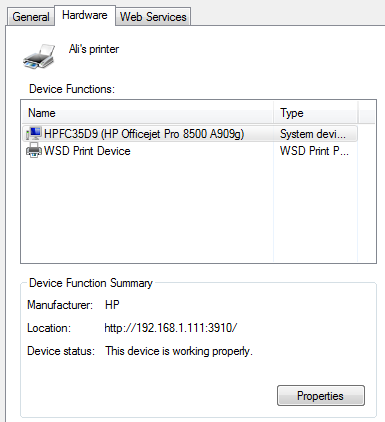Open the Web Services tab
385x422 pixels.
[153, 17]
